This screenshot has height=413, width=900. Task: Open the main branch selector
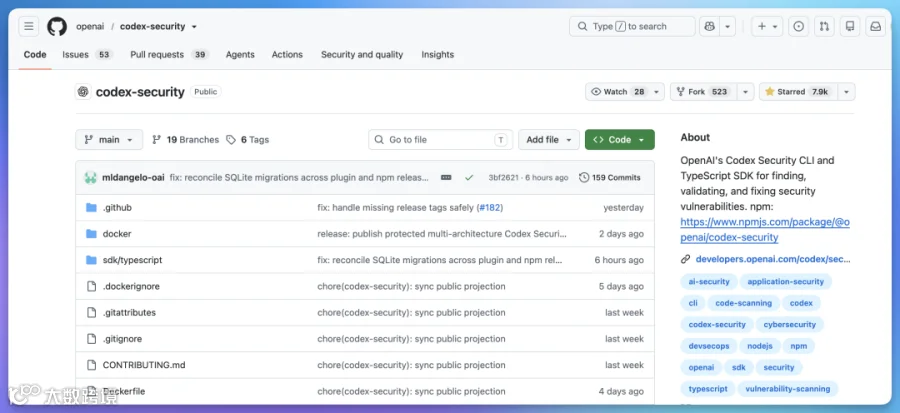[x=109, y=139]
